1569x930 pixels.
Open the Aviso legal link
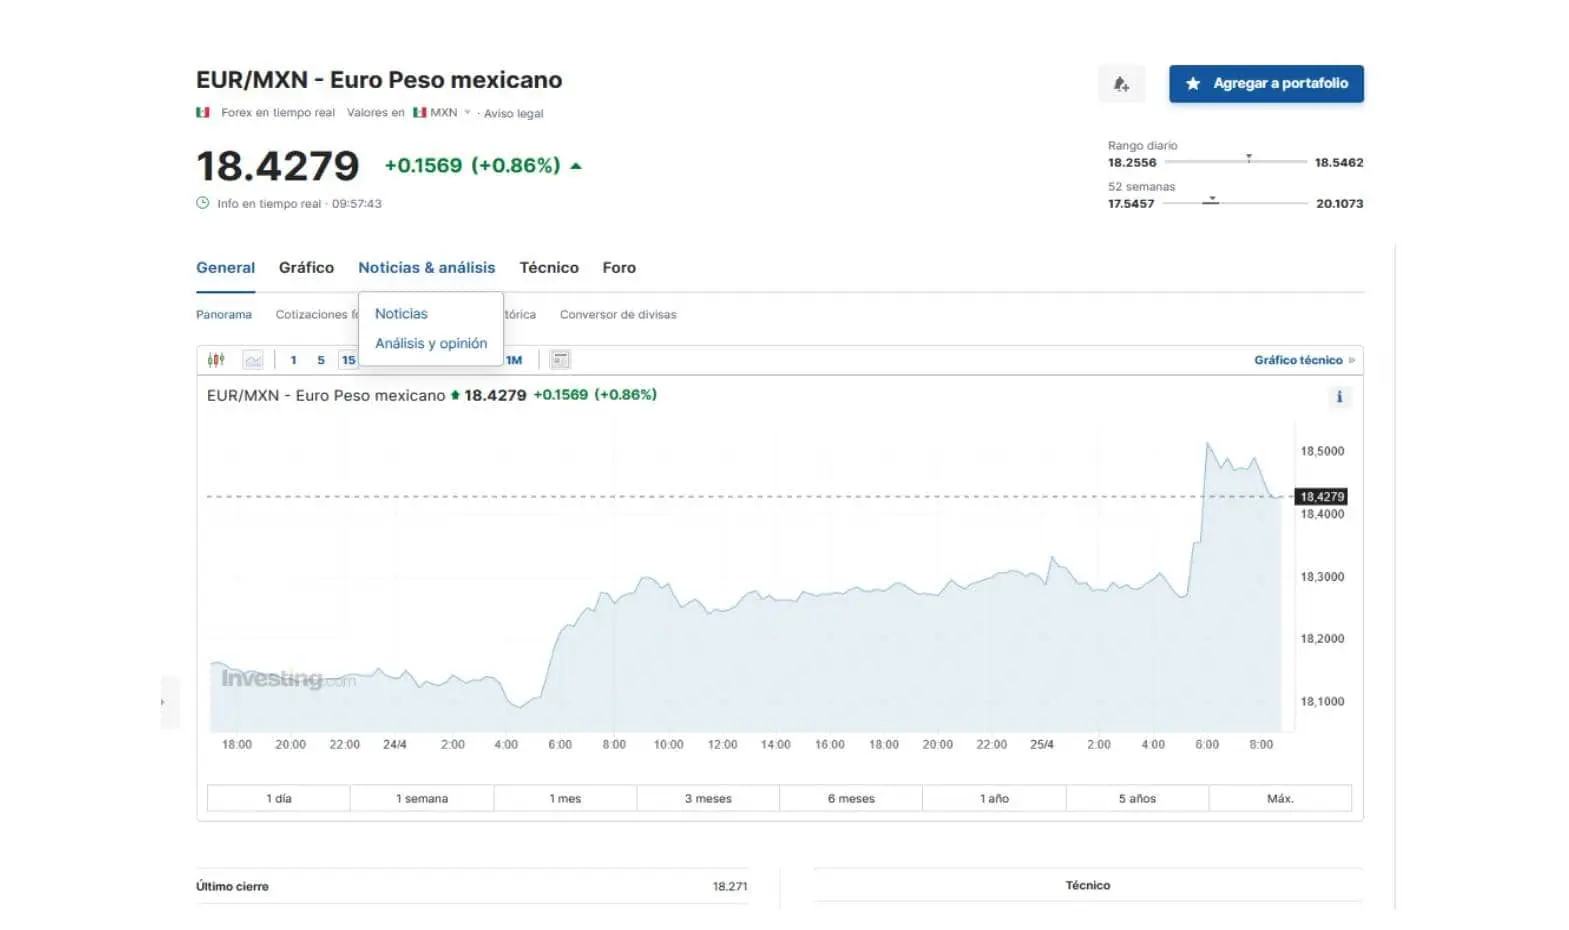[514, 114]
